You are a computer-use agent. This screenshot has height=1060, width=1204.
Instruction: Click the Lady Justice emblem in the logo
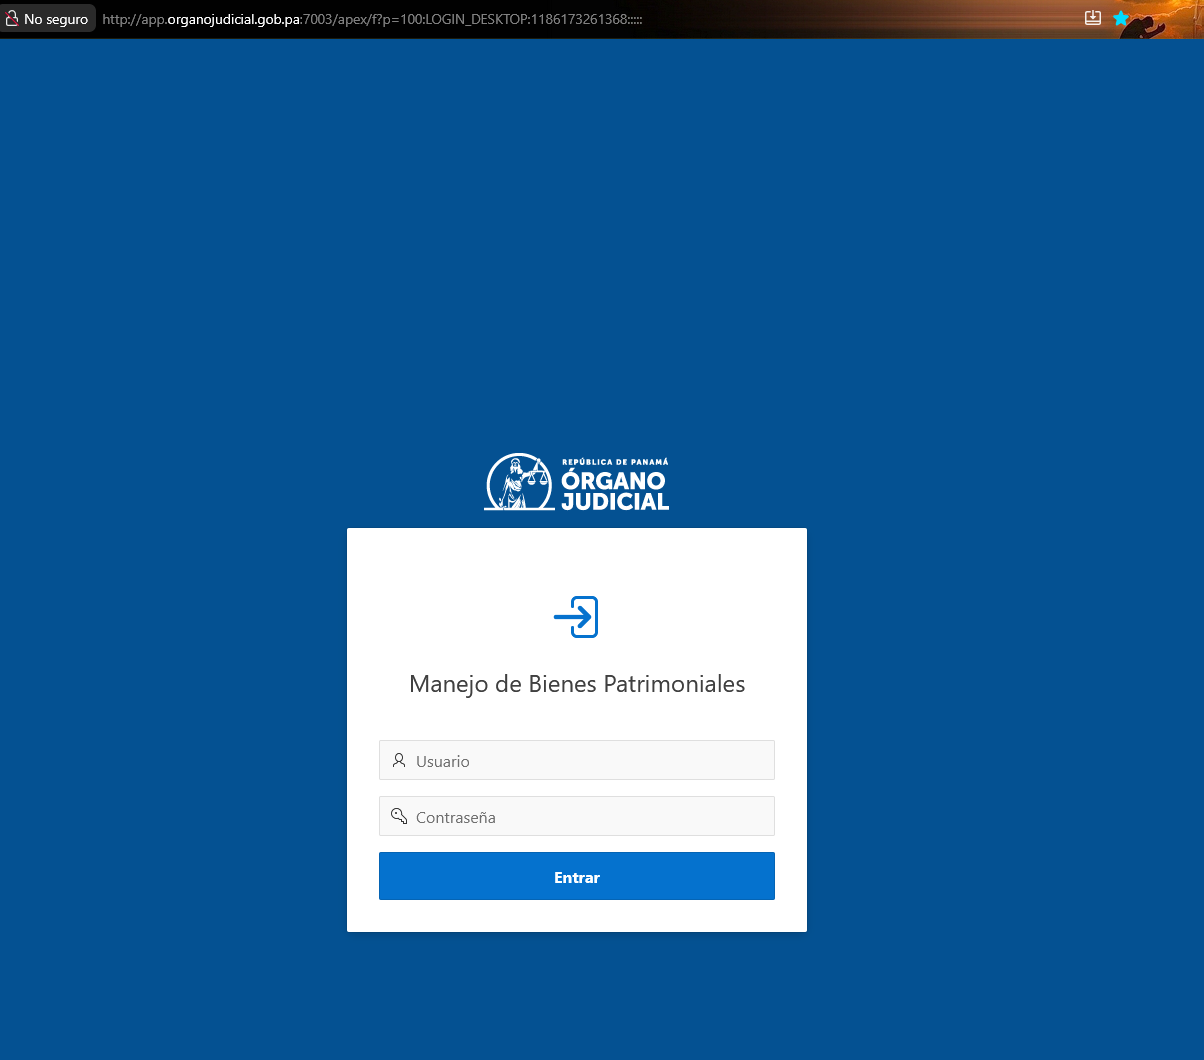(519, 482)
